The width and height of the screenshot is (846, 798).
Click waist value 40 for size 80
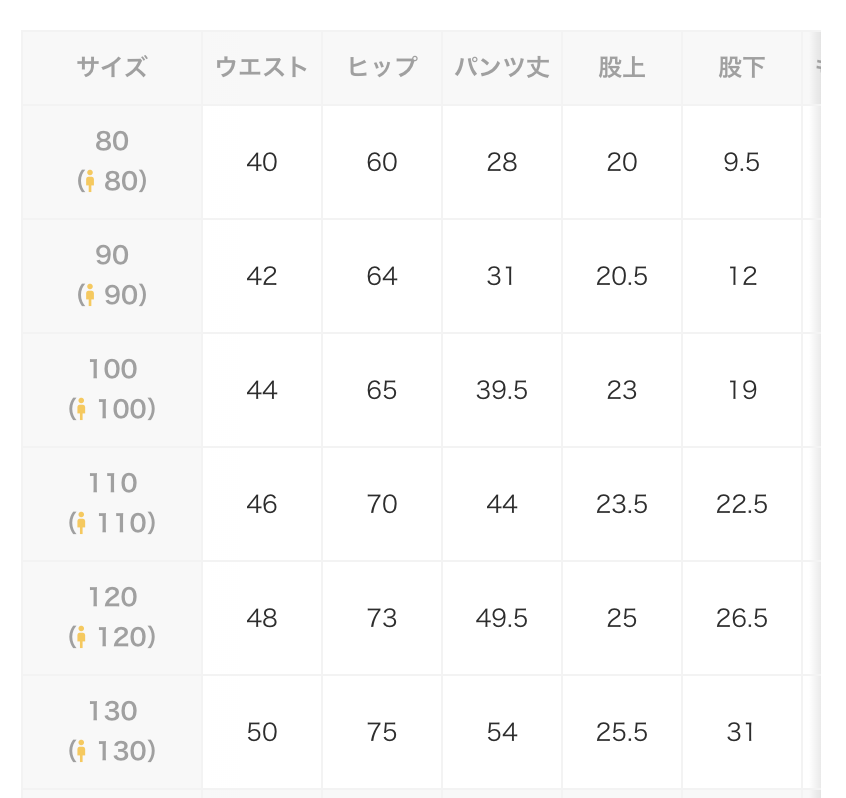click(262, 162)
